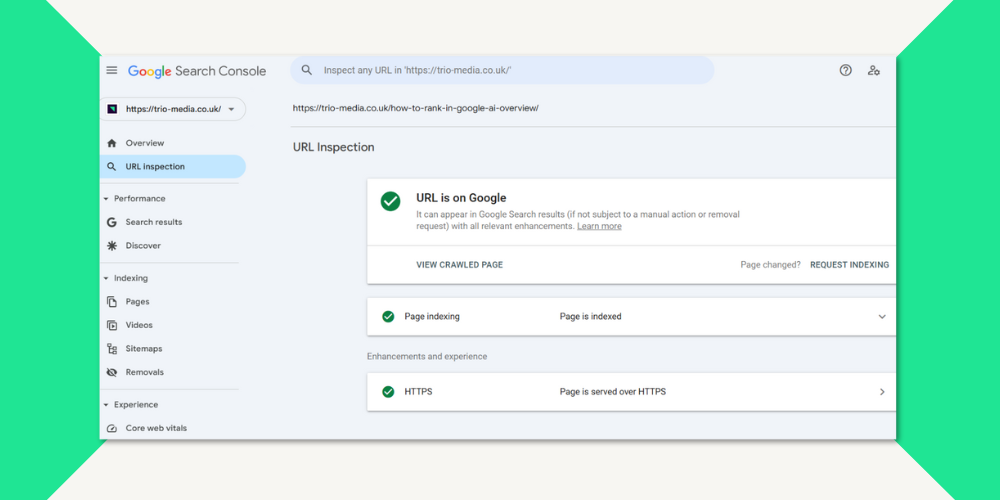Viewport: 1000px width, 500px height.
Task: Click the Core web vitals gauge icon
Action: 112,429
